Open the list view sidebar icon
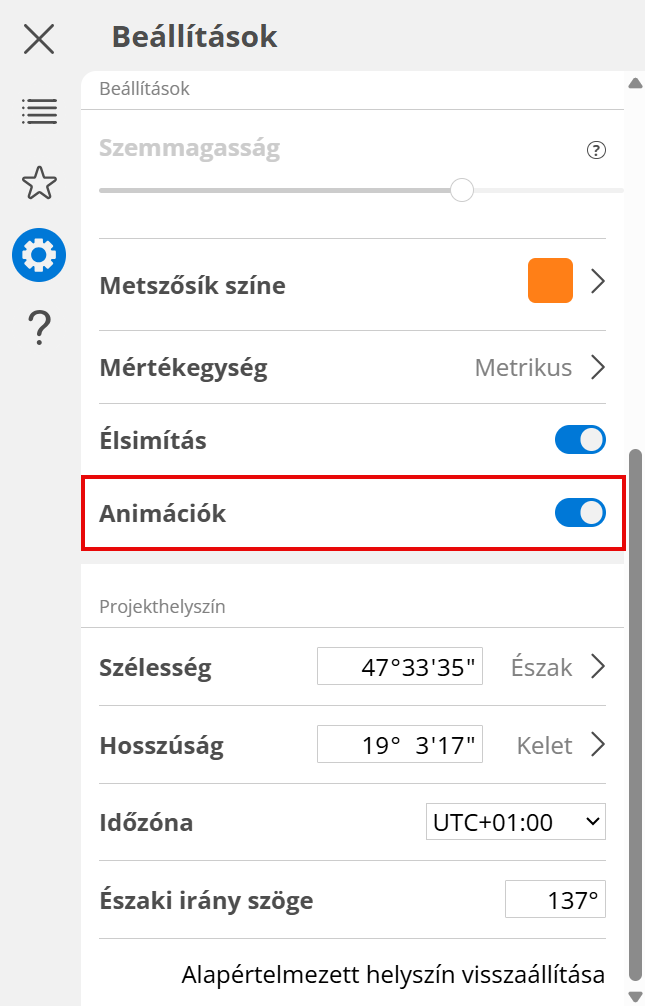 (x=39, y=111)
